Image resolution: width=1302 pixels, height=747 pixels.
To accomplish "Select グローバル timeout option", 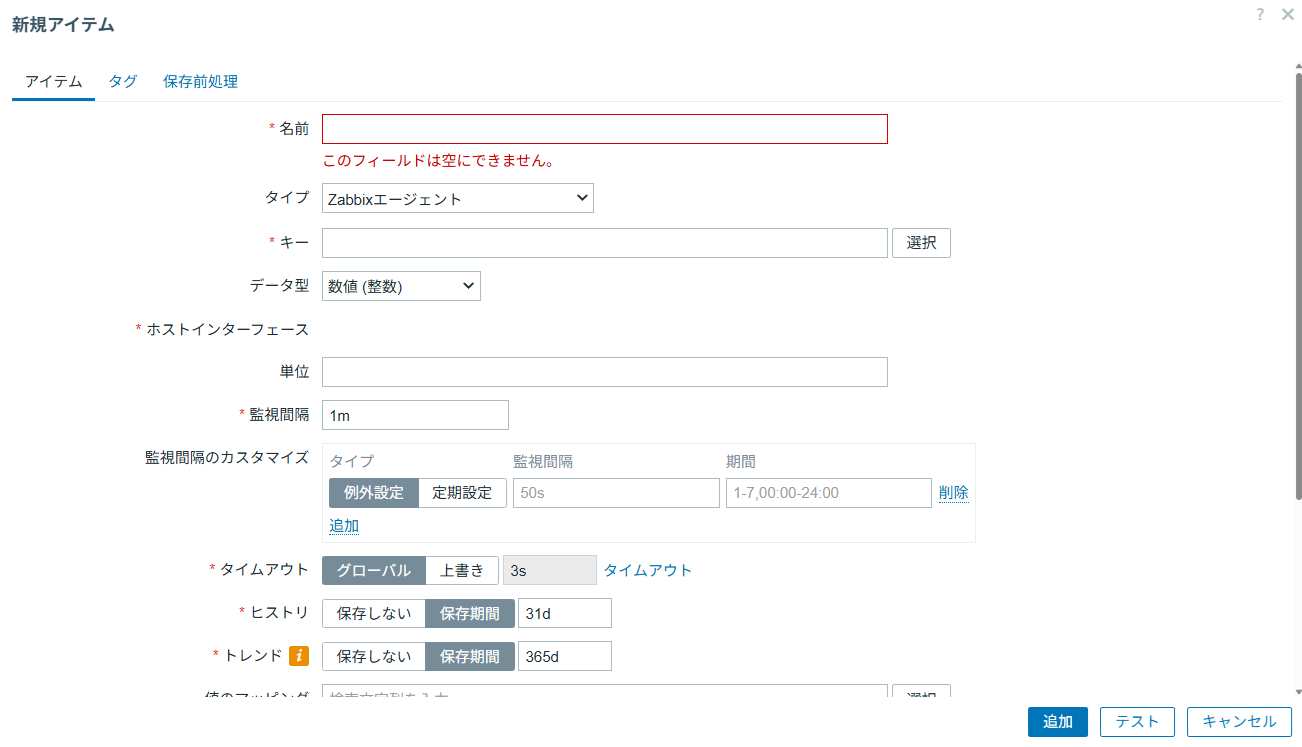I will click(x=374, y=570).
